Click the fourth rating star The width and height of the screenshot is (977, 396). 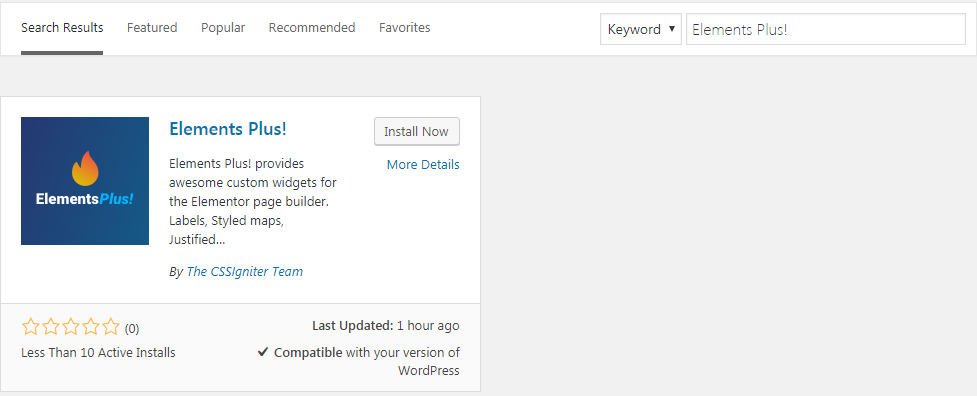click(90, 326)
